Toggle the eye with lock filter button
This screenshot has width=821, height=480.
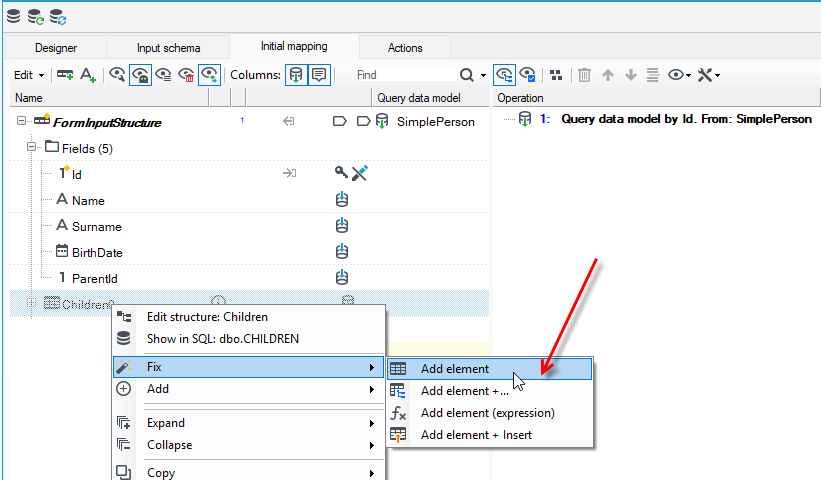[140, 75]
